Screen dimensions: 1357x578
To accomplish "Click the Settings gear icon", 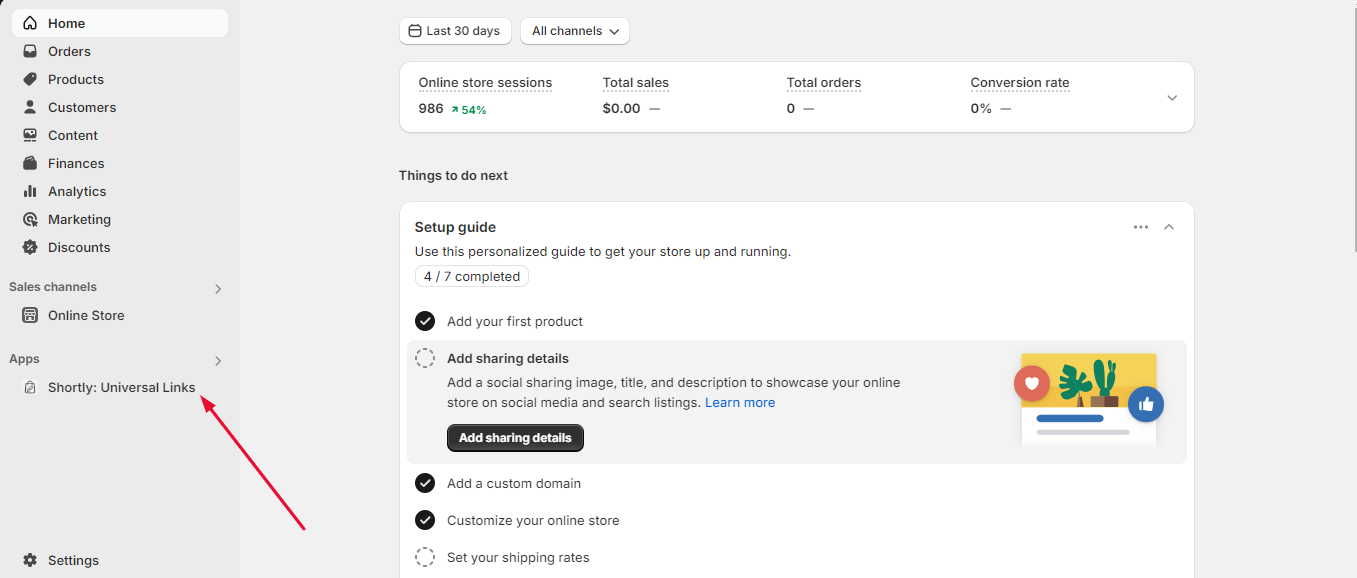I will coord(30,560).
